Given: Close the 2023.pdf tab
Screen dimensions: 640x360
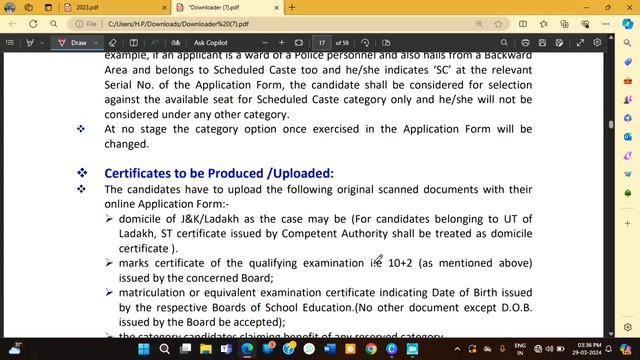Looking at the screenshot, I should 164,7.
